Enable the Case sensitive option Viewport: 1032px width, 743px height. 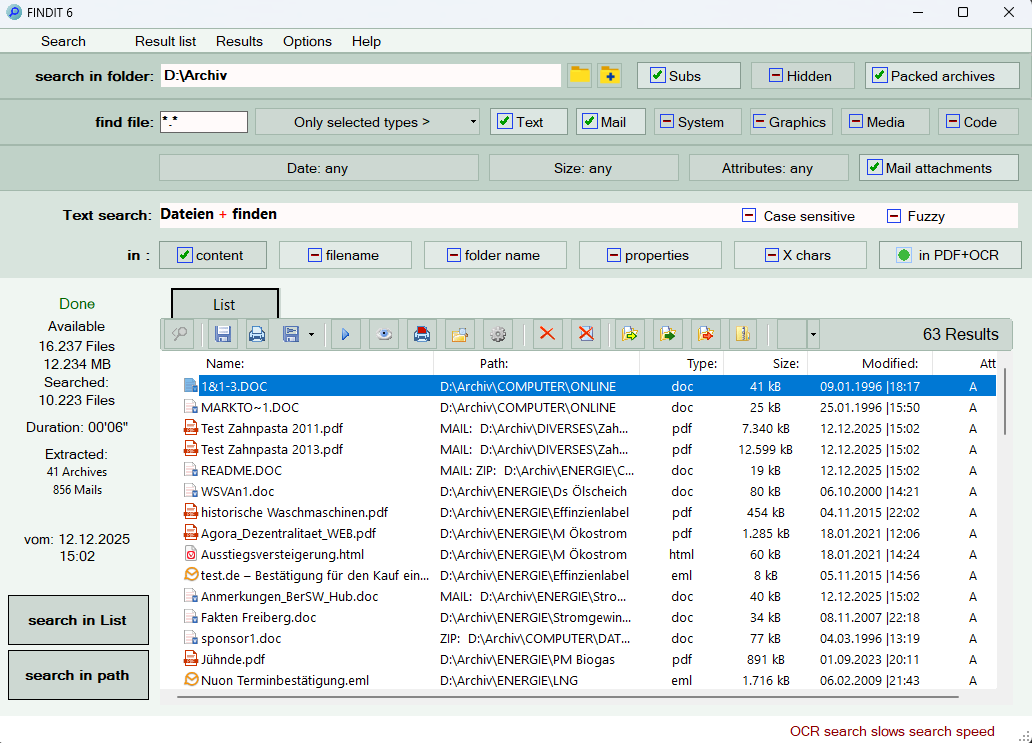point(749,216)
